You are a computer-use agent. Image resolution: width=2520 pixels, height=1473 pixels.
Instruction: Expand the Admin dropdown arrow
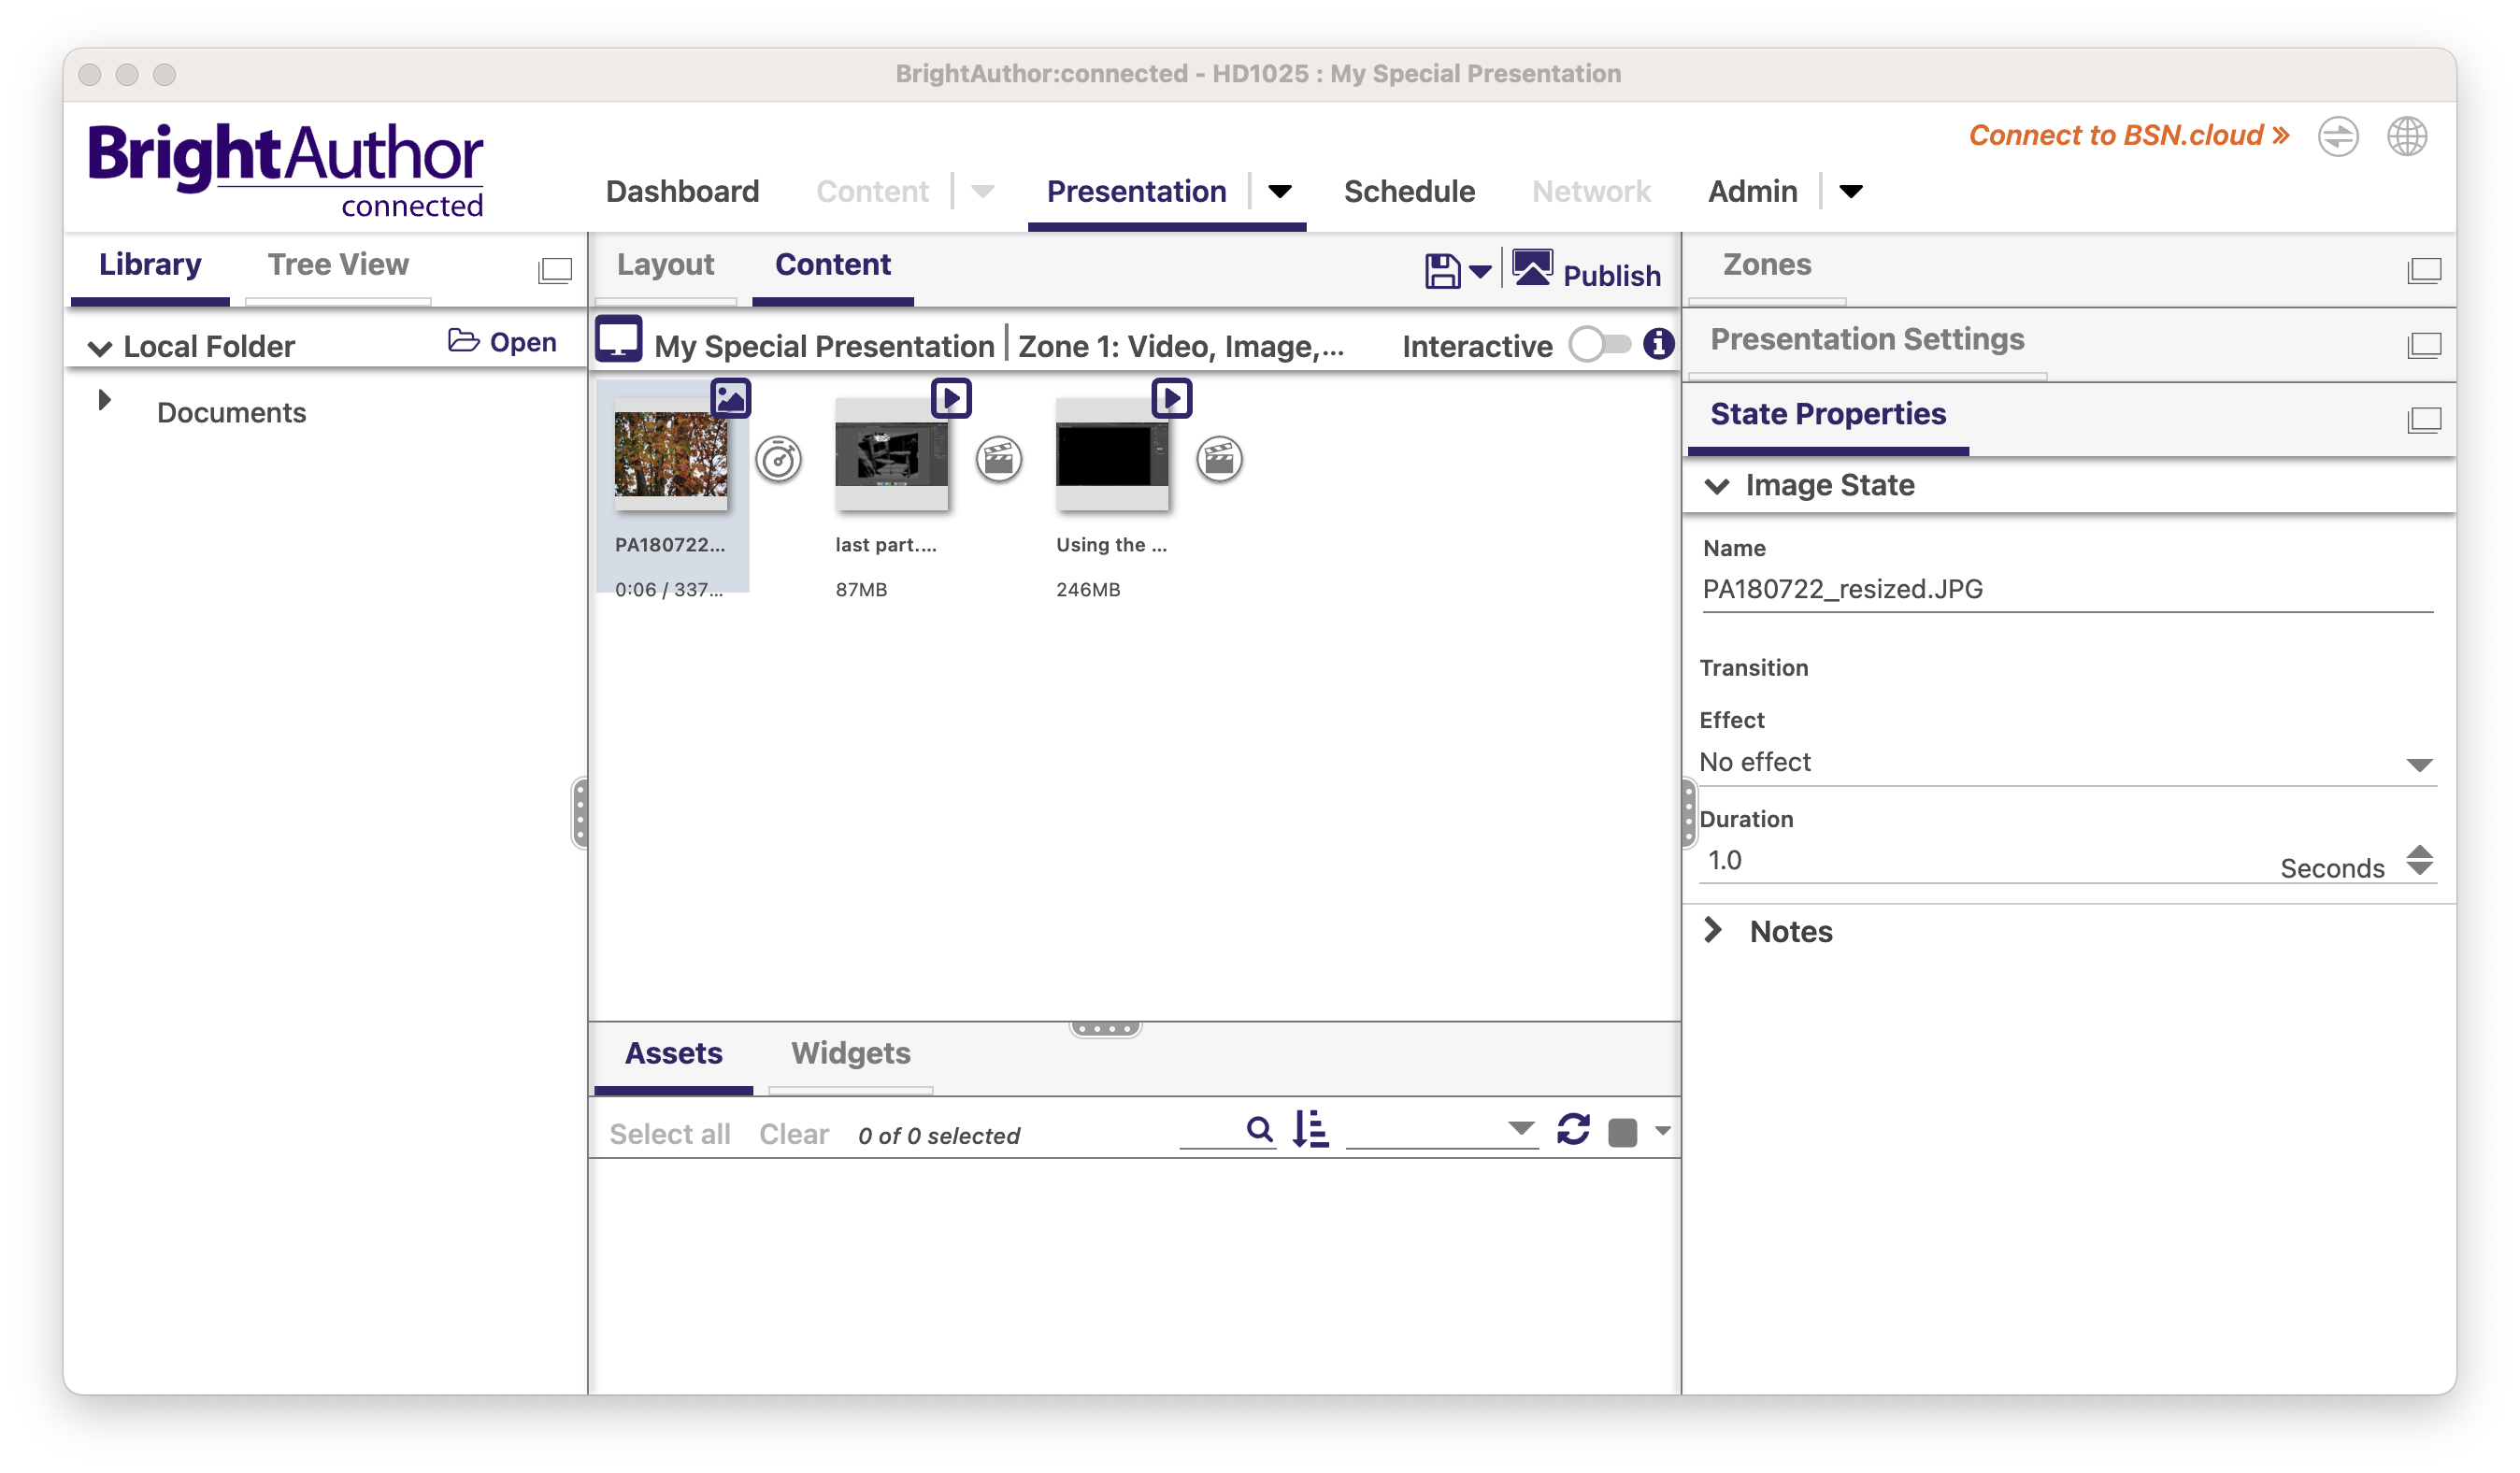point(1850,191)
